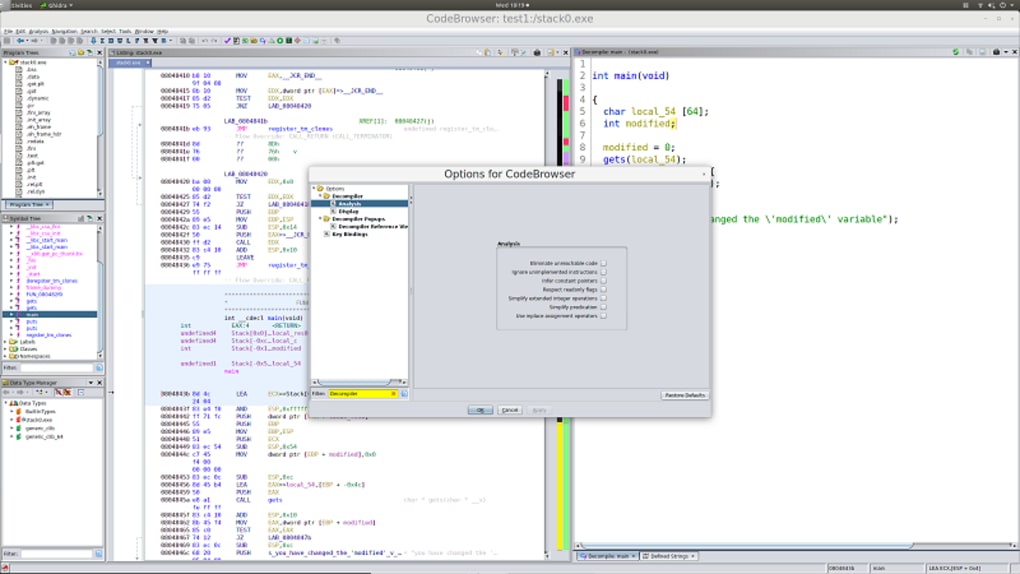Image resolution: width=1020 pixels, height=574 pixels.
Task: Toggle 'Respect readonly flags' option
Action: click(x=603, y=290)
